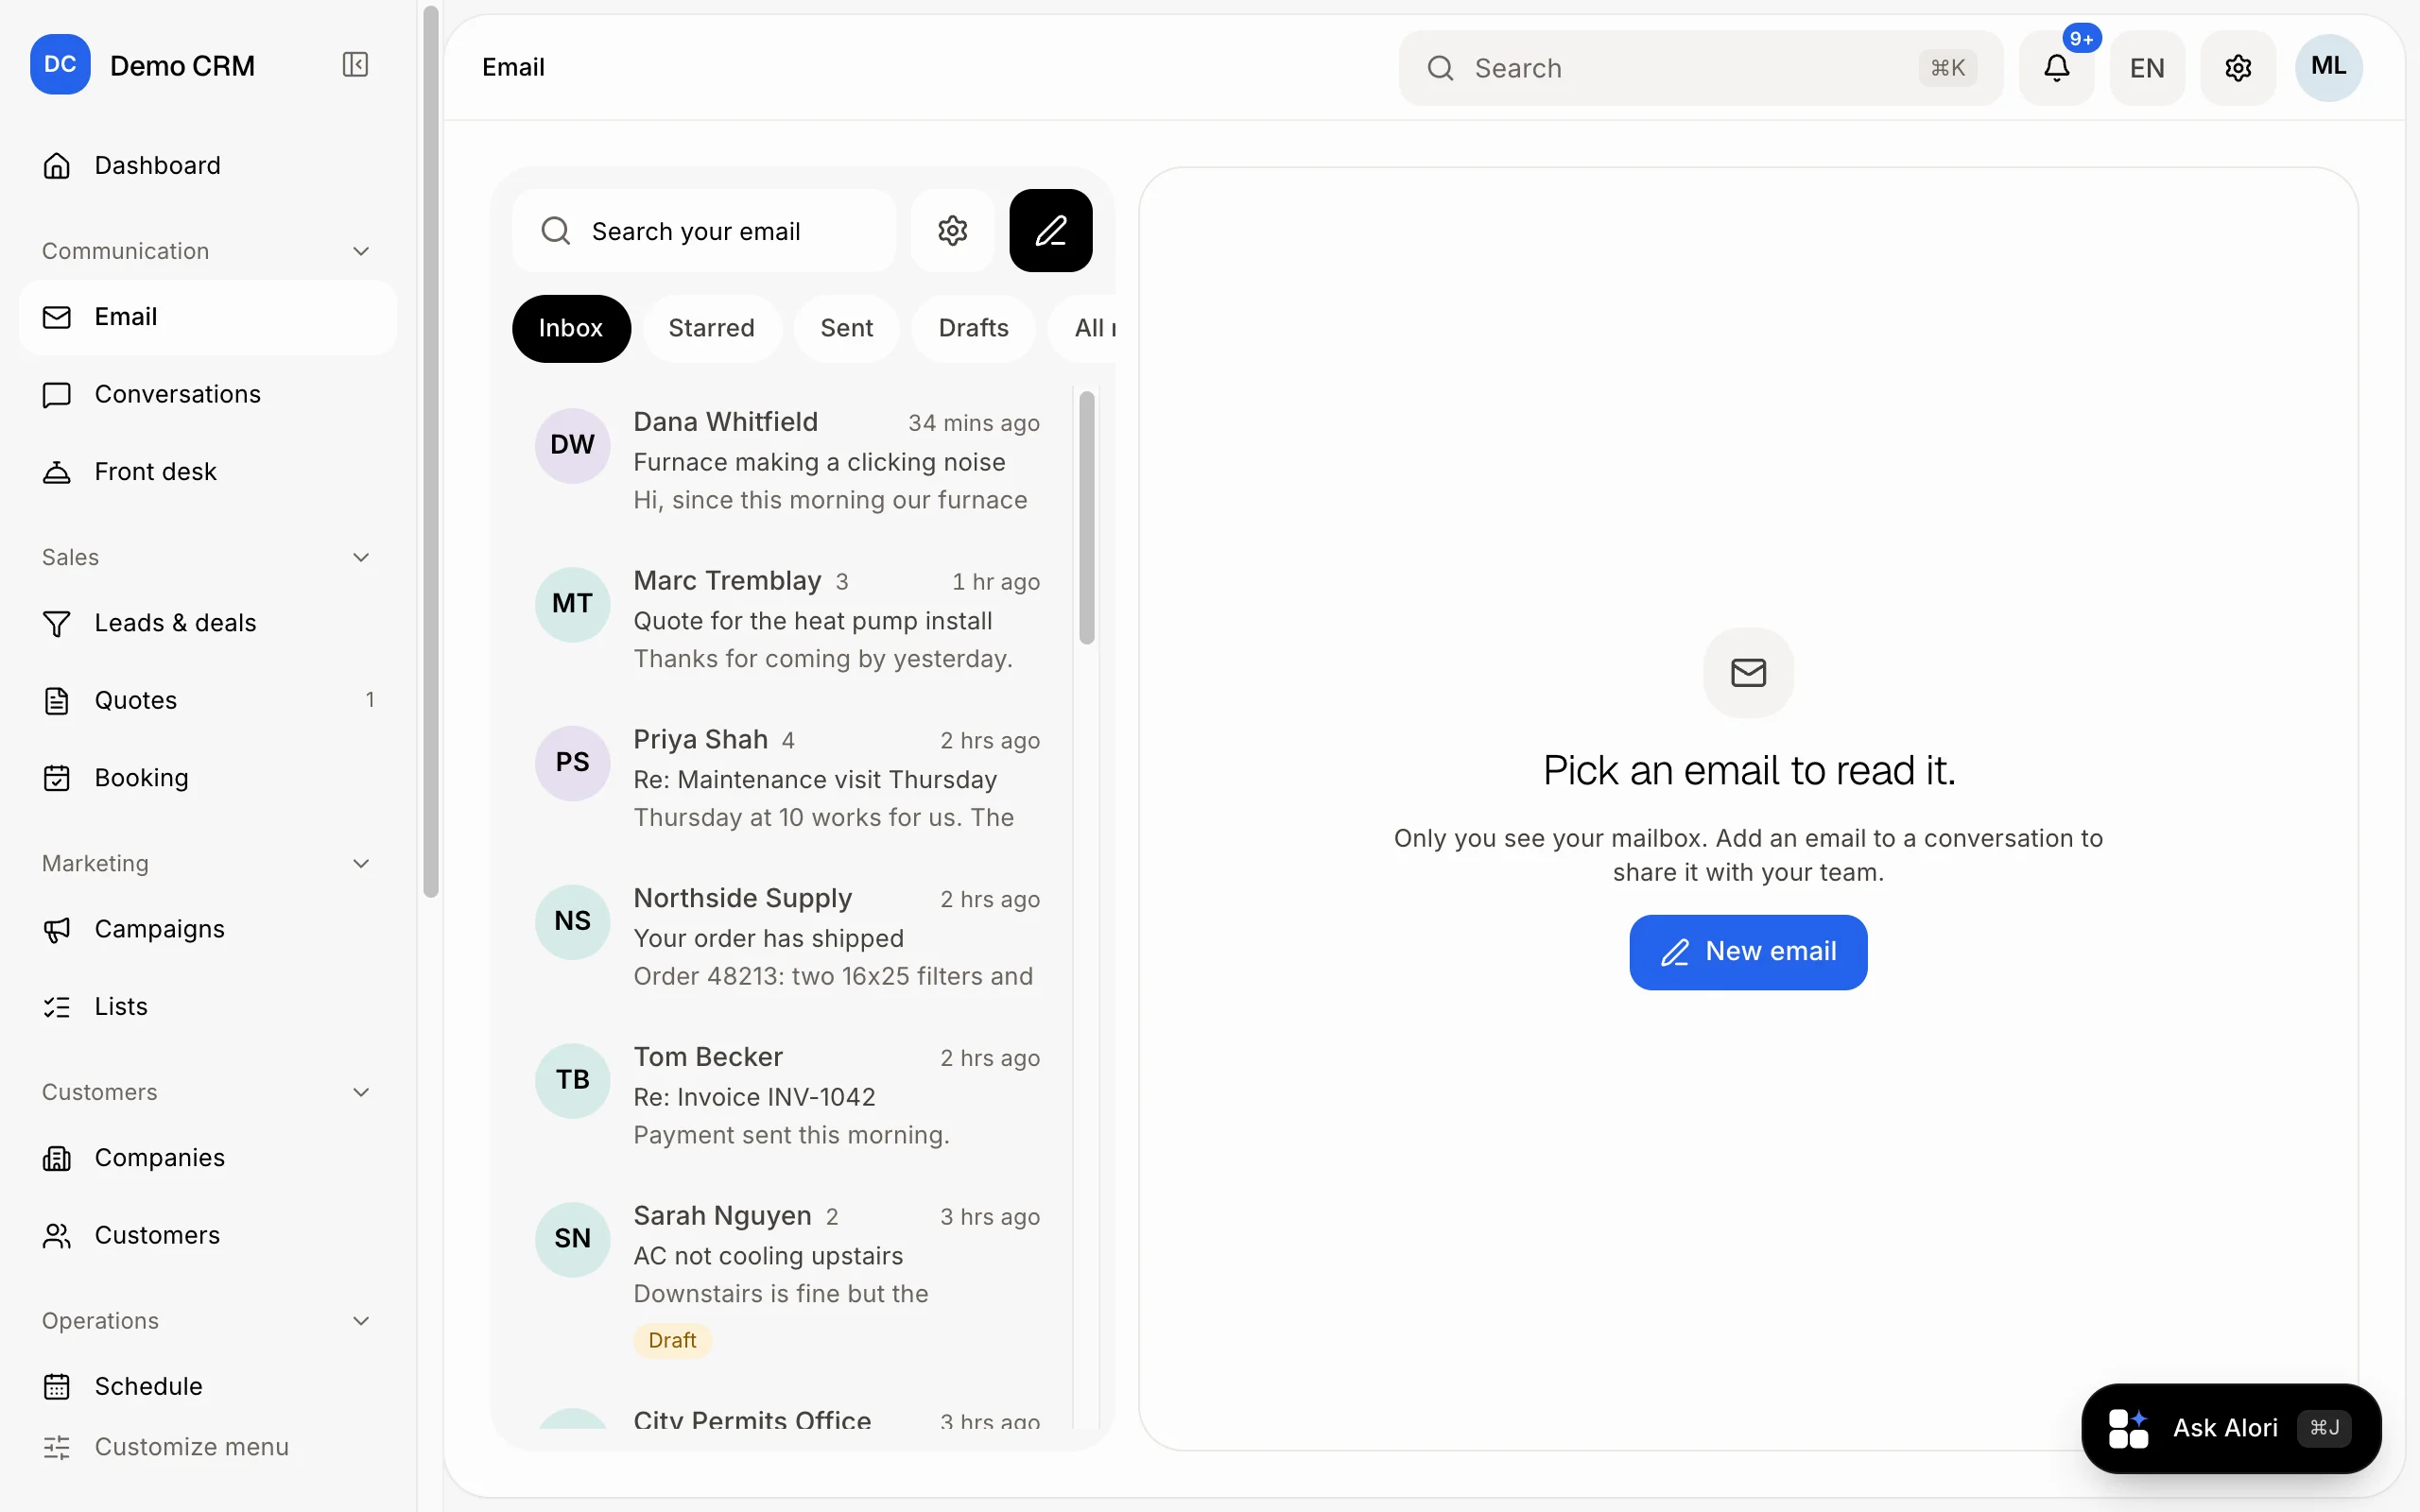Click the global Search field
The image size is (2420, 1512).
tap(1700, 68)
